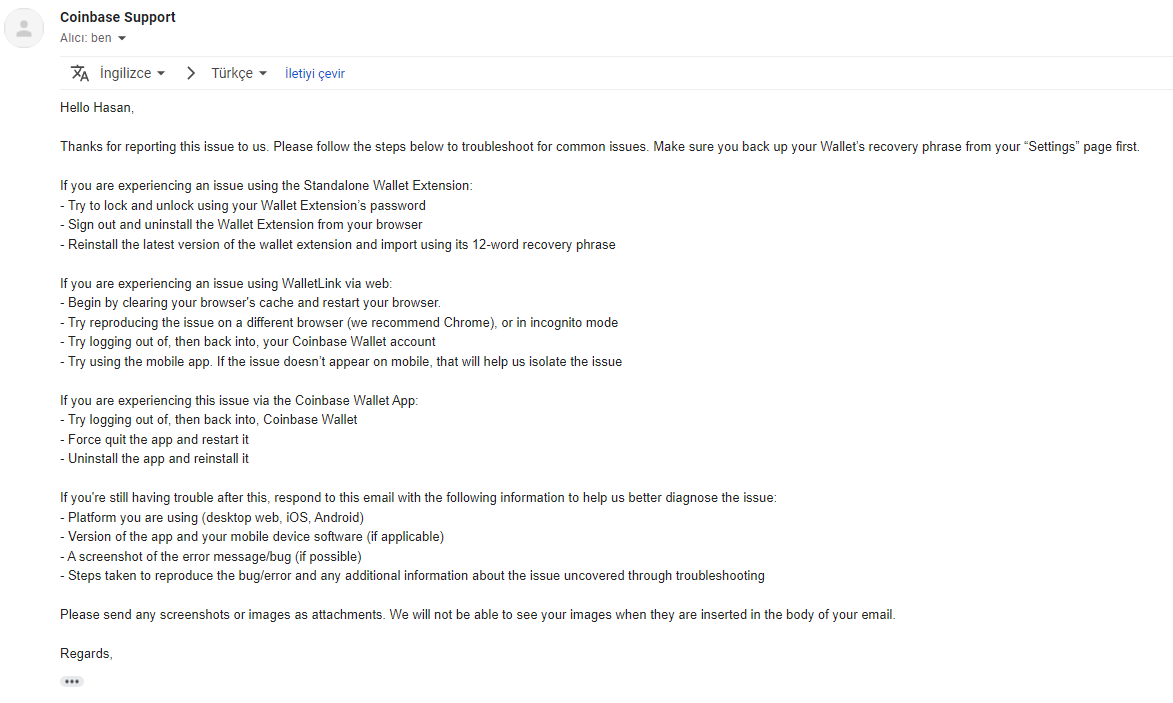Expand recipient details arrow next to ben
Viewport: 1173px width, 703px height.
tap(122, 38)
